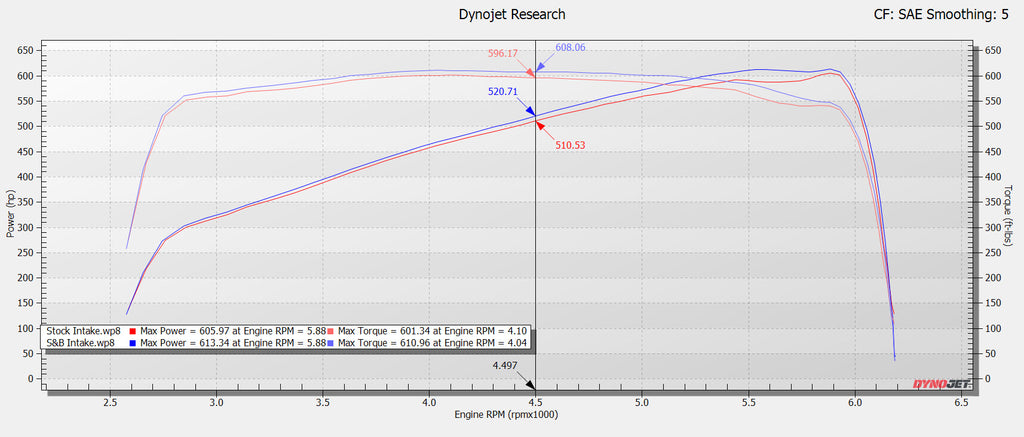Viewport: 1024px width, 437px height.
Task: Click the 520.71 power readout value
Action: (502, 91)
